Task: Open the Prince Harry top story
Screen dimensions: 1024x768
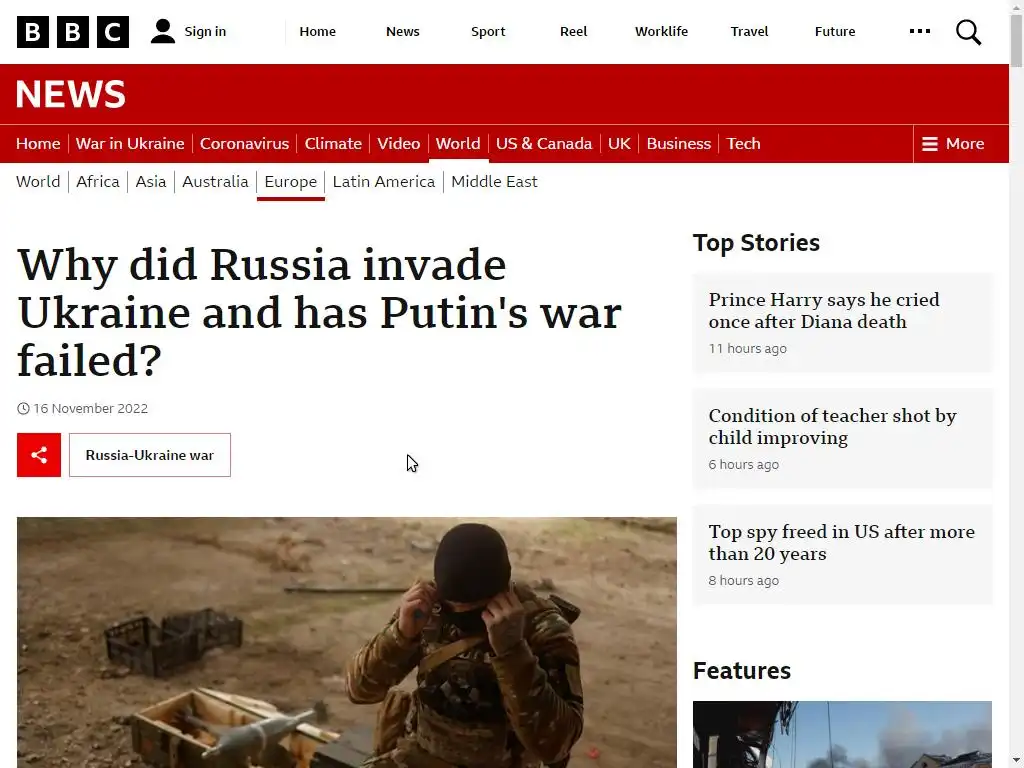Action: (824, 311)
